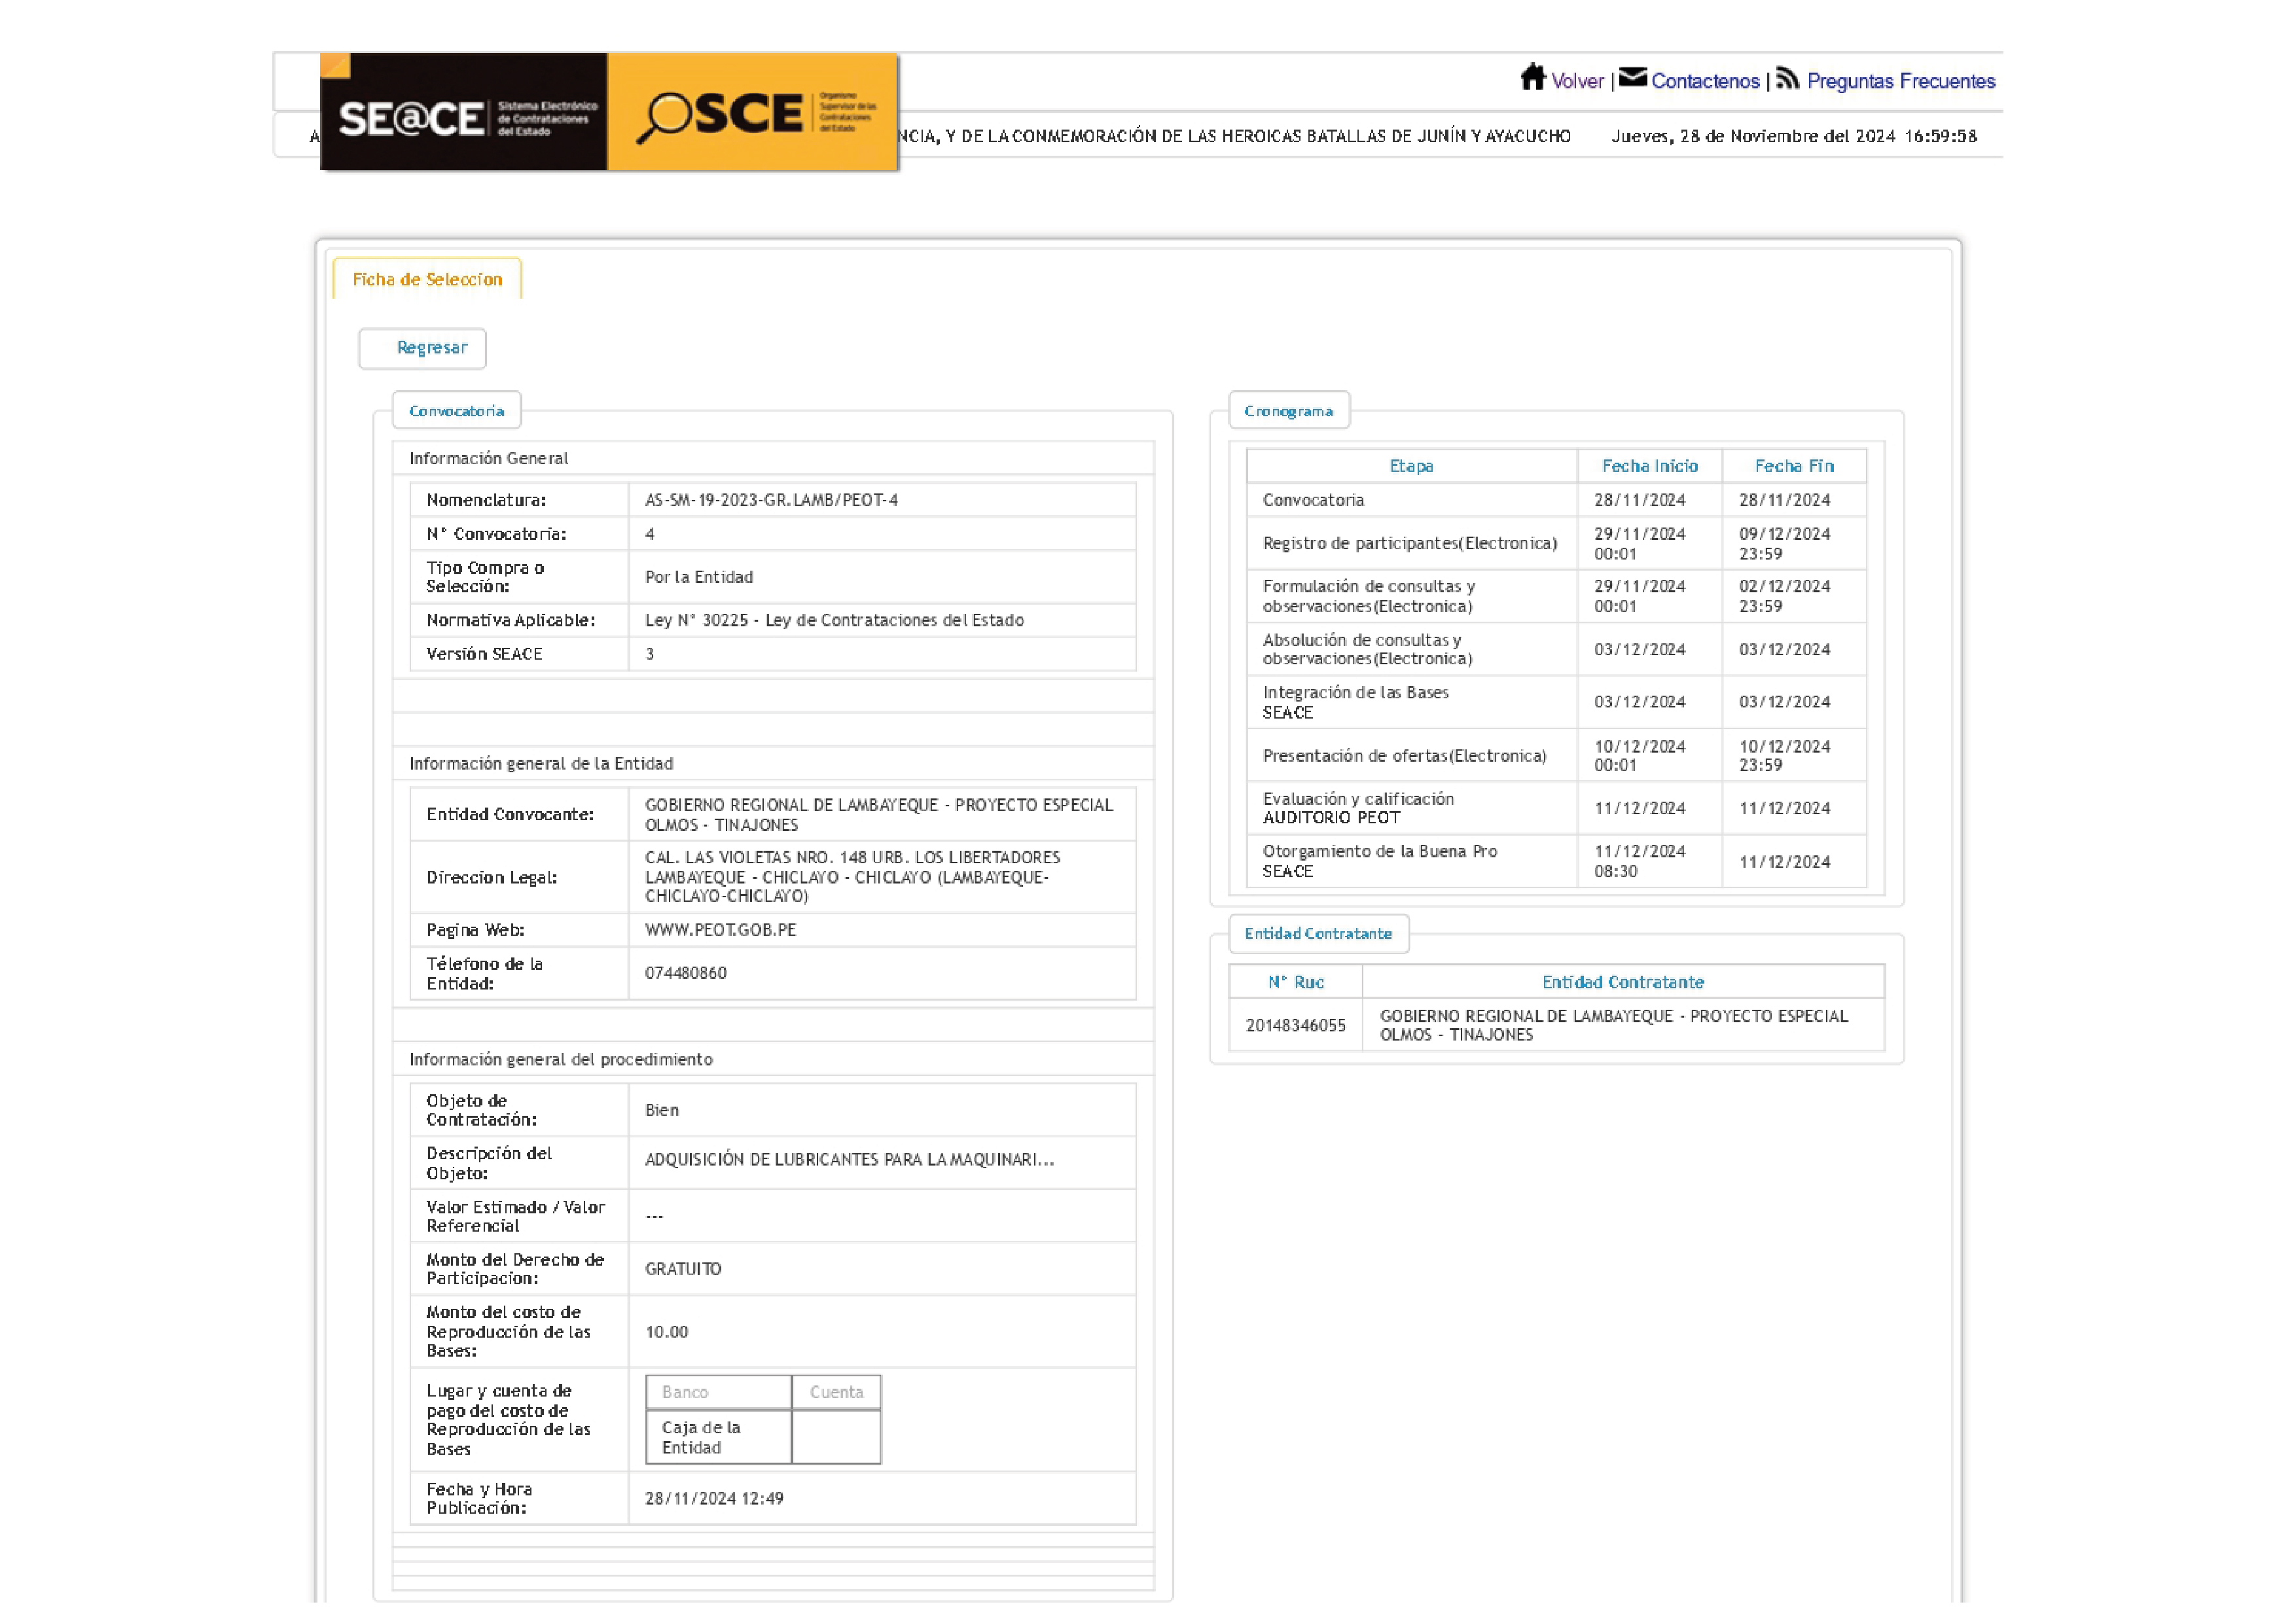Click Información general del procedimiento heading
The height and width of the screenshot is (1623, 2296).
click(x=560, y=1060)
